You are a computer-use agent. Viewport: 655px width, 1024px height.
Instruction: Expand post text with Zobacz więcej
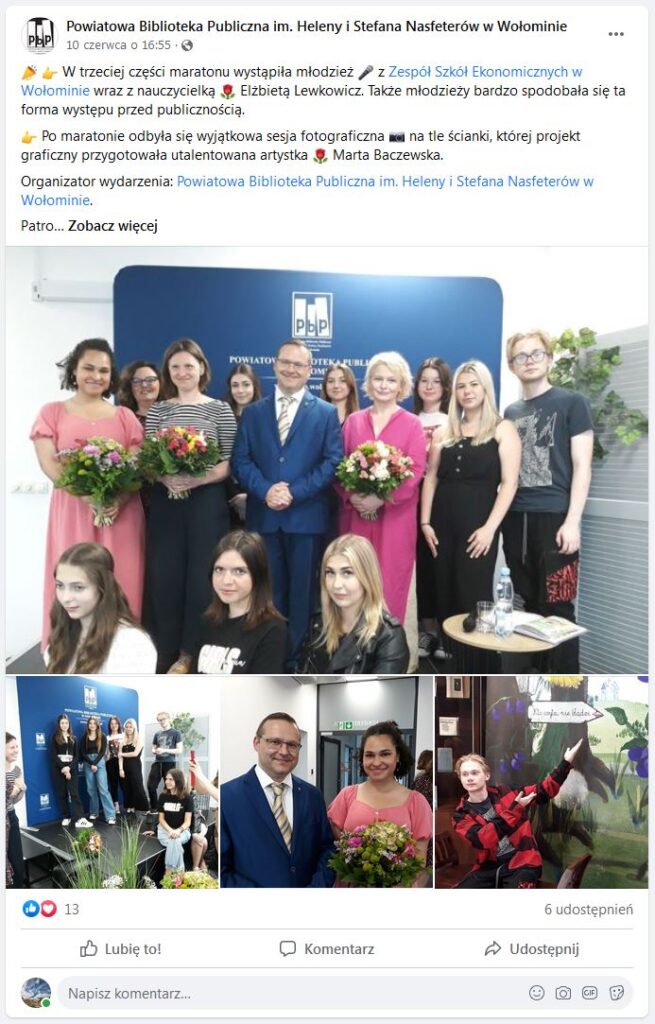113,226
